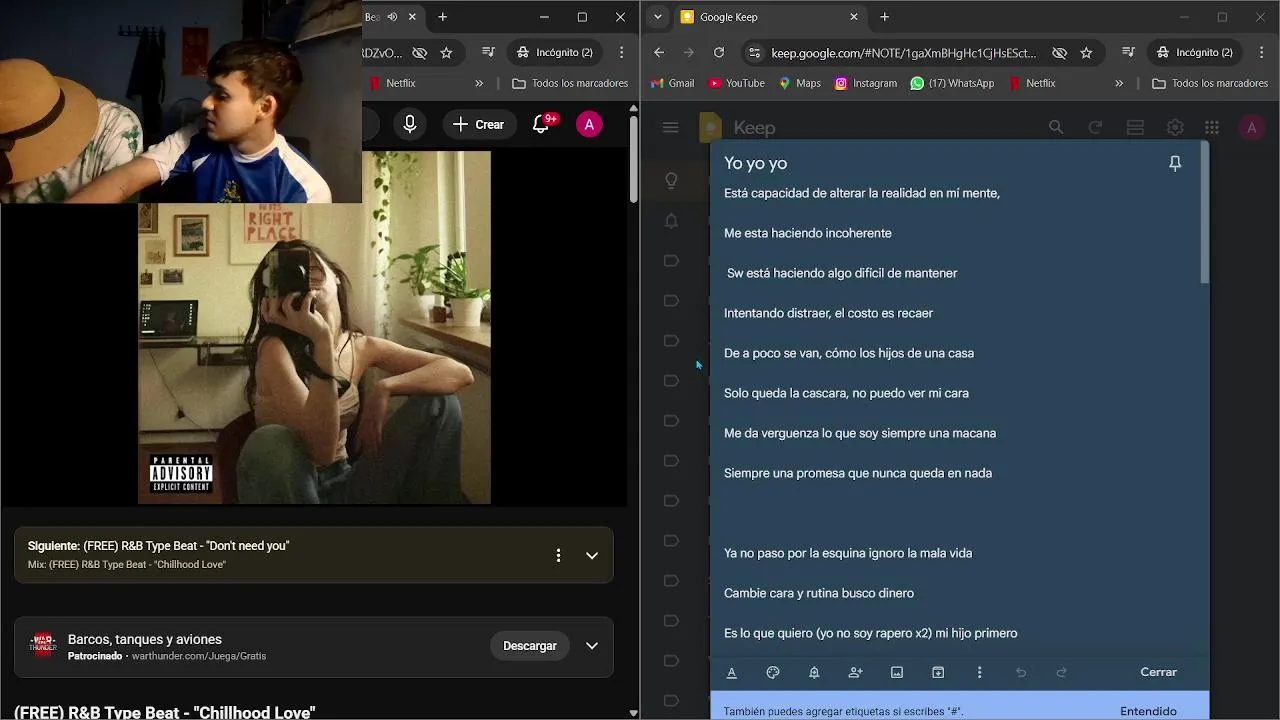The image size is (1280, 720).
Task: Open new tab in Keep window
Action: (884, 17)
